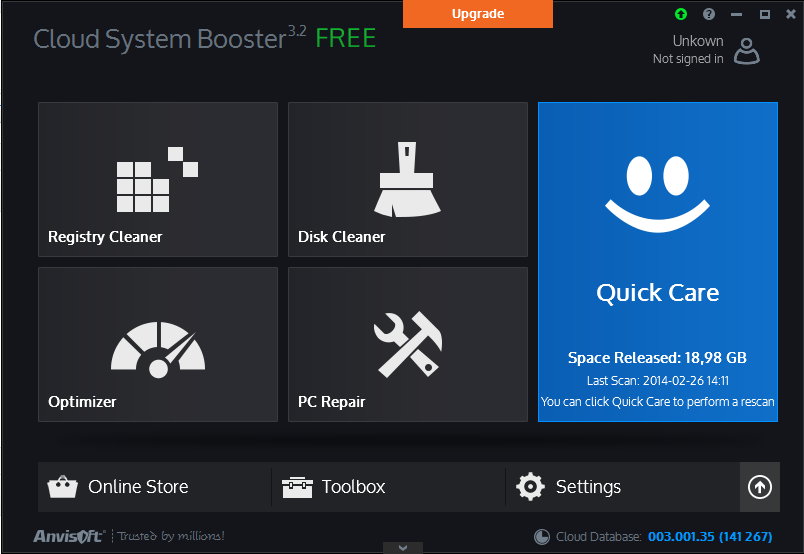The height and width of the screenshot is (554, 804).
Task: Click the Cloud Database pie icon
Action: [x=541, y=537]
